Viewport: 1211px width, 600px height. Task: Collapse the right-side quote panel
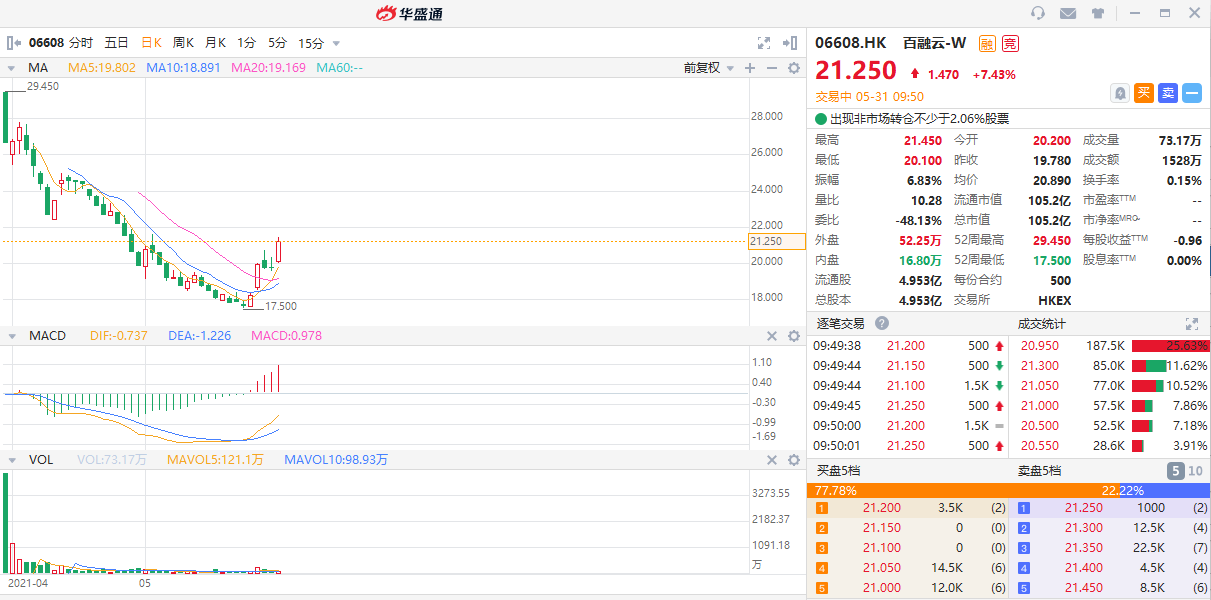click(790, 43)
